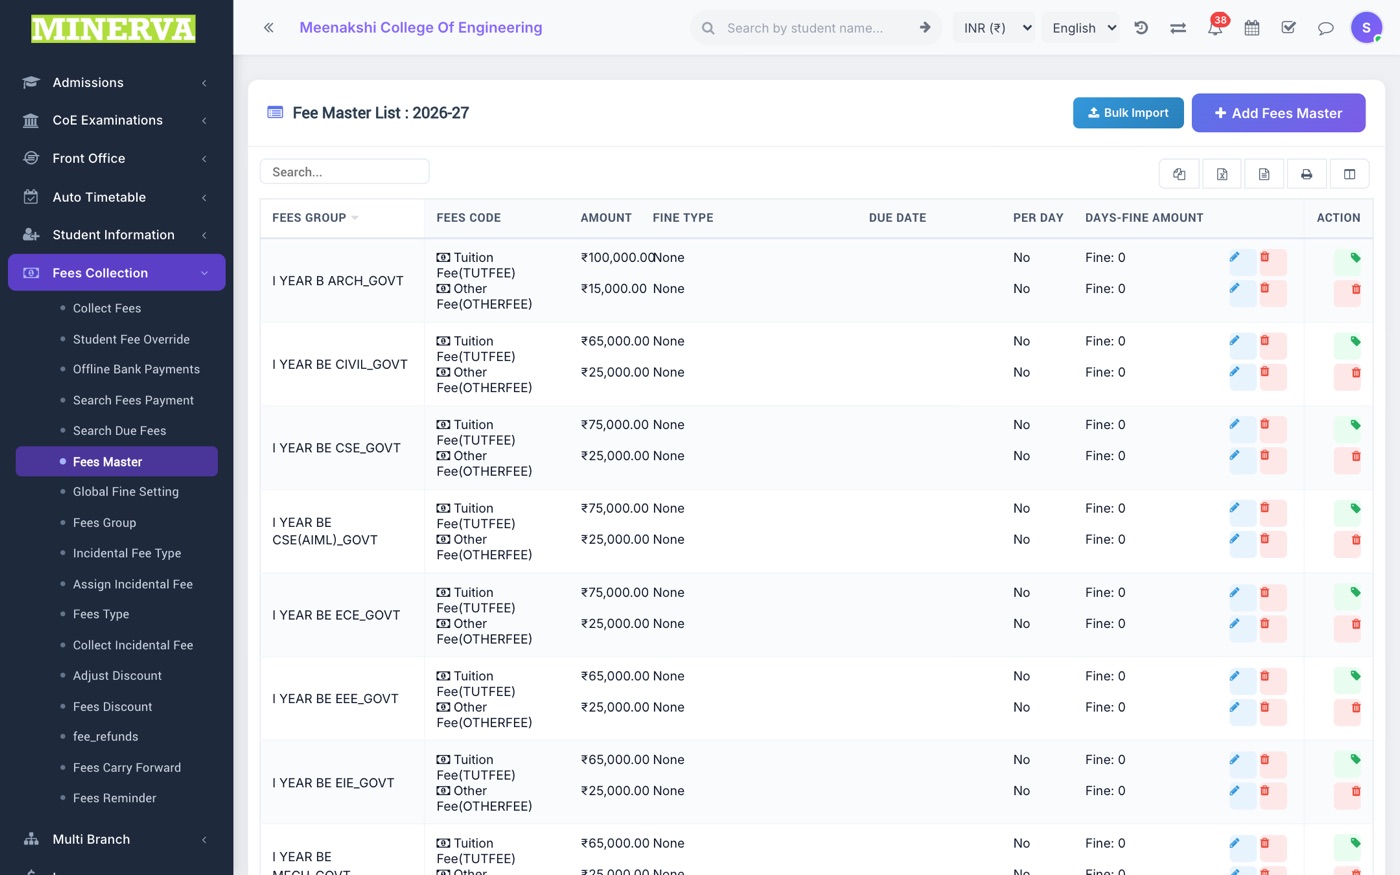1400x875 pixels.
Task: Expand the Multi Branch sidebar menu
Action: click(x=116, y=839)
